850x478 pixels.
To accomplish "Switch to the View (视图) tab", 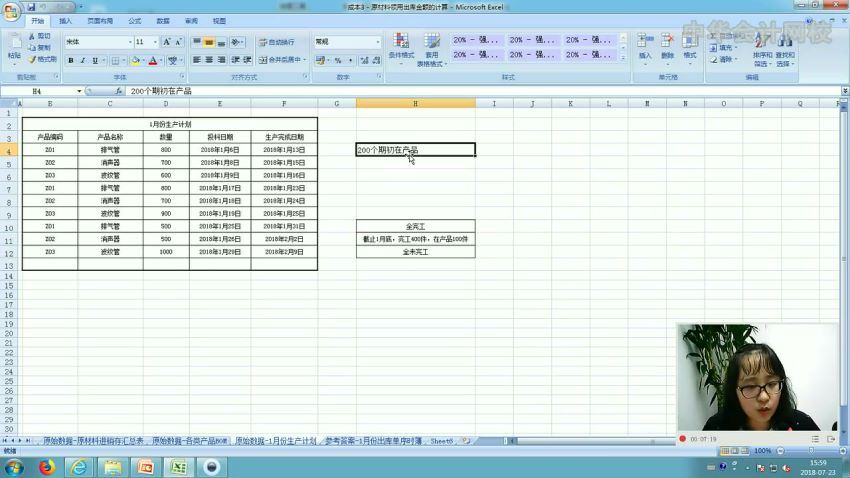I will coord(219,21).
